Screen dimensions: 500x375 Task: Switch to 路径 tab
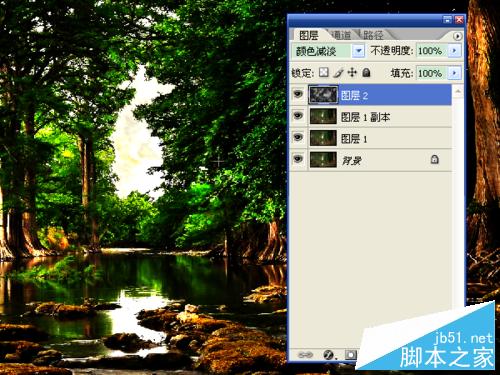(x=373, y=35)
